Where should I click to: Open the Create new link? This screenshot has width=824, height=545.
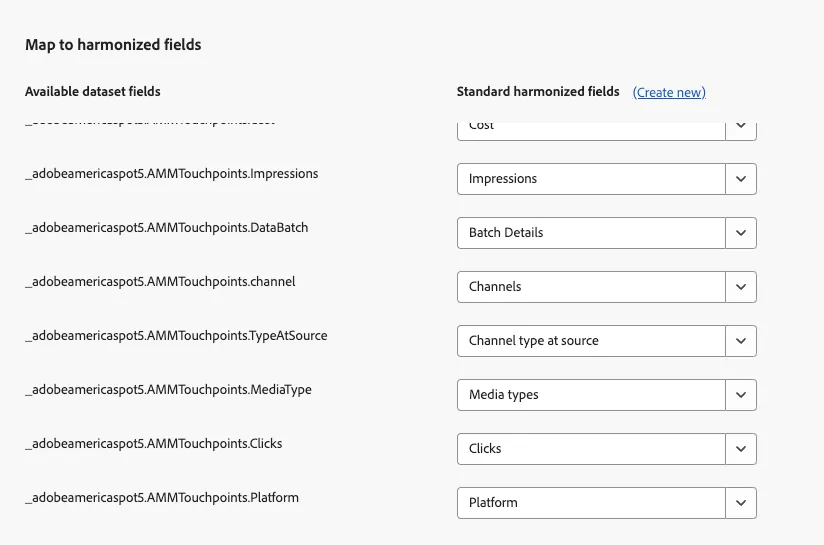(669, 92)
